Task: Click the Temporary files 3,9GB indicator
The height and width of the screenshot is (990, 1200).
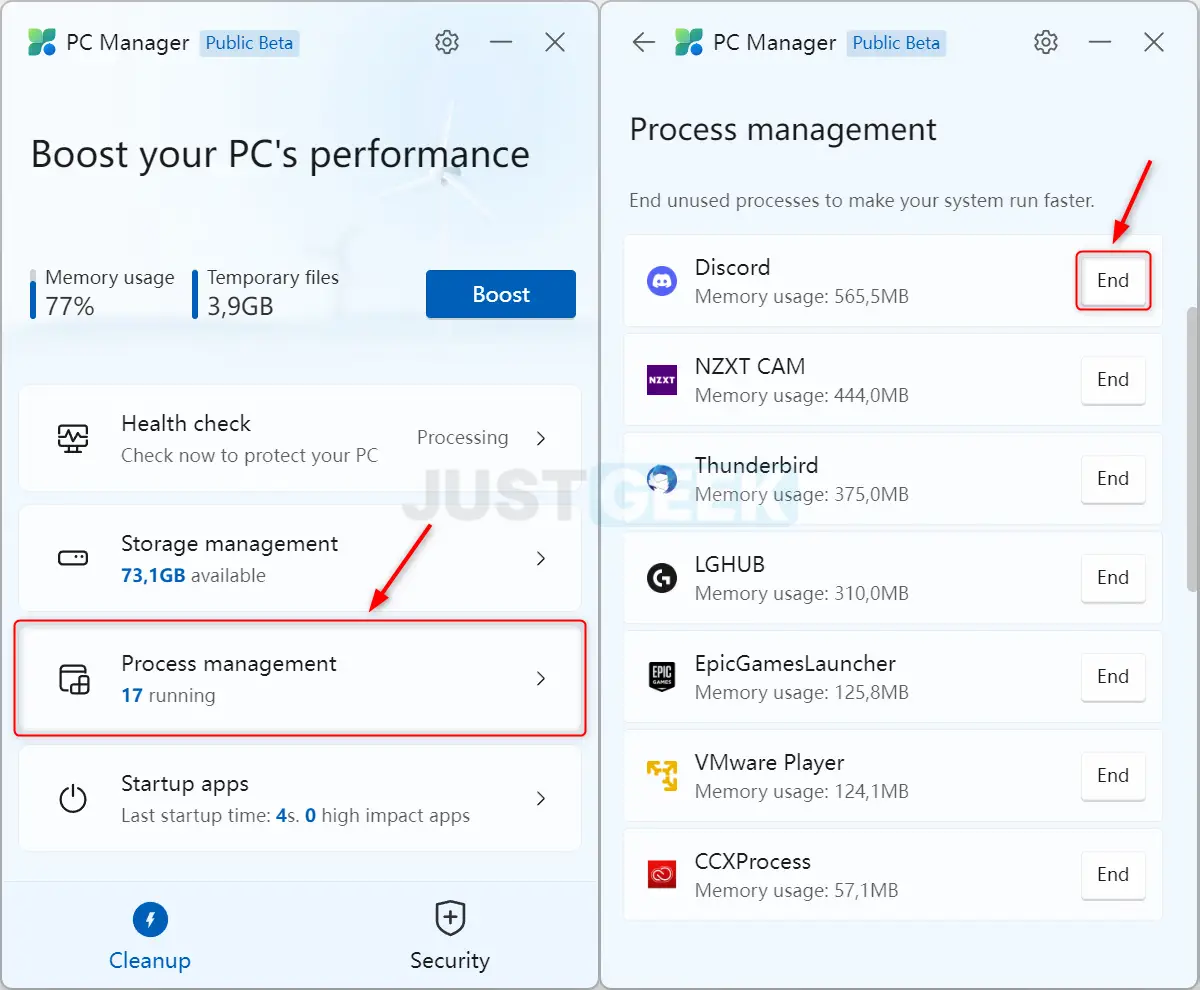Action: [266, 293]
